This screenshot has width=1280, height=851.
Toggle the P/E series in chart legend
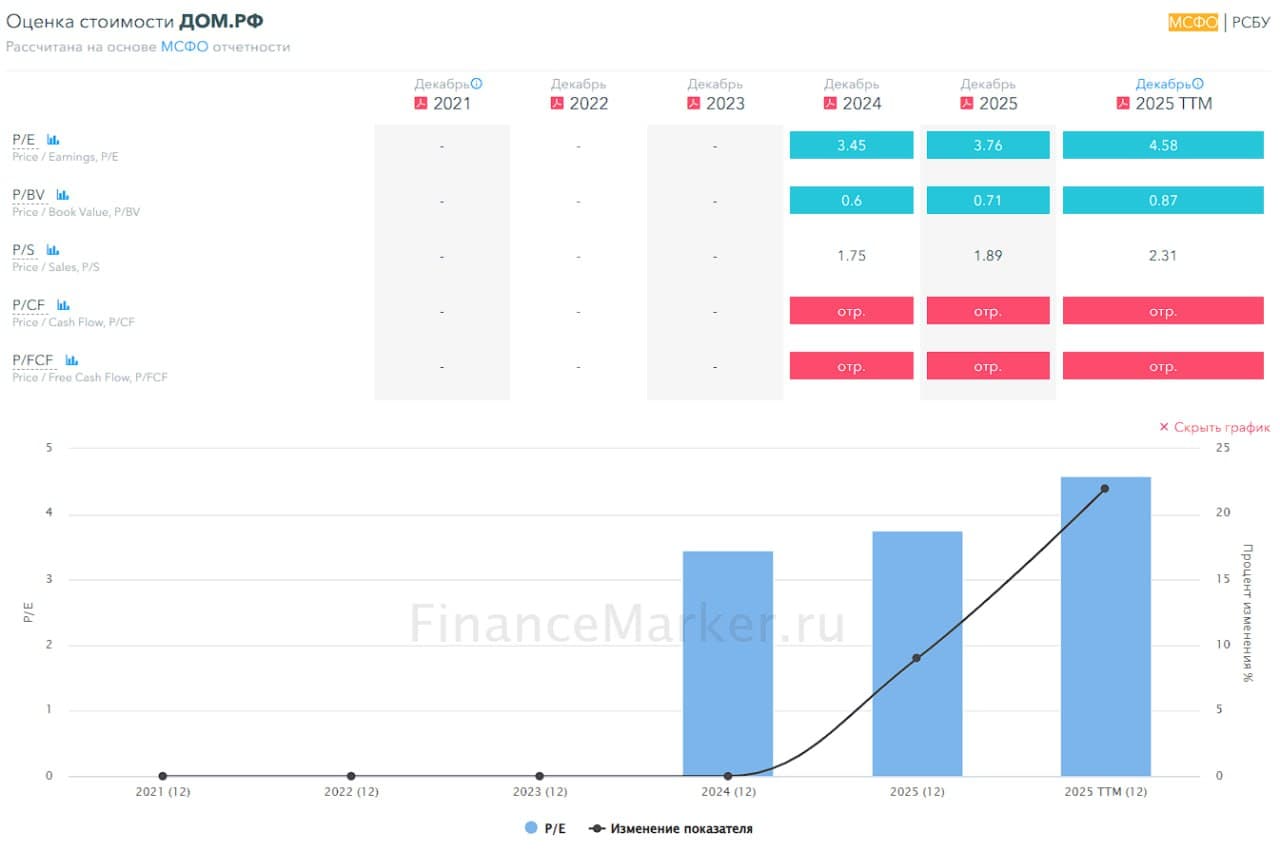coord(545,828)
